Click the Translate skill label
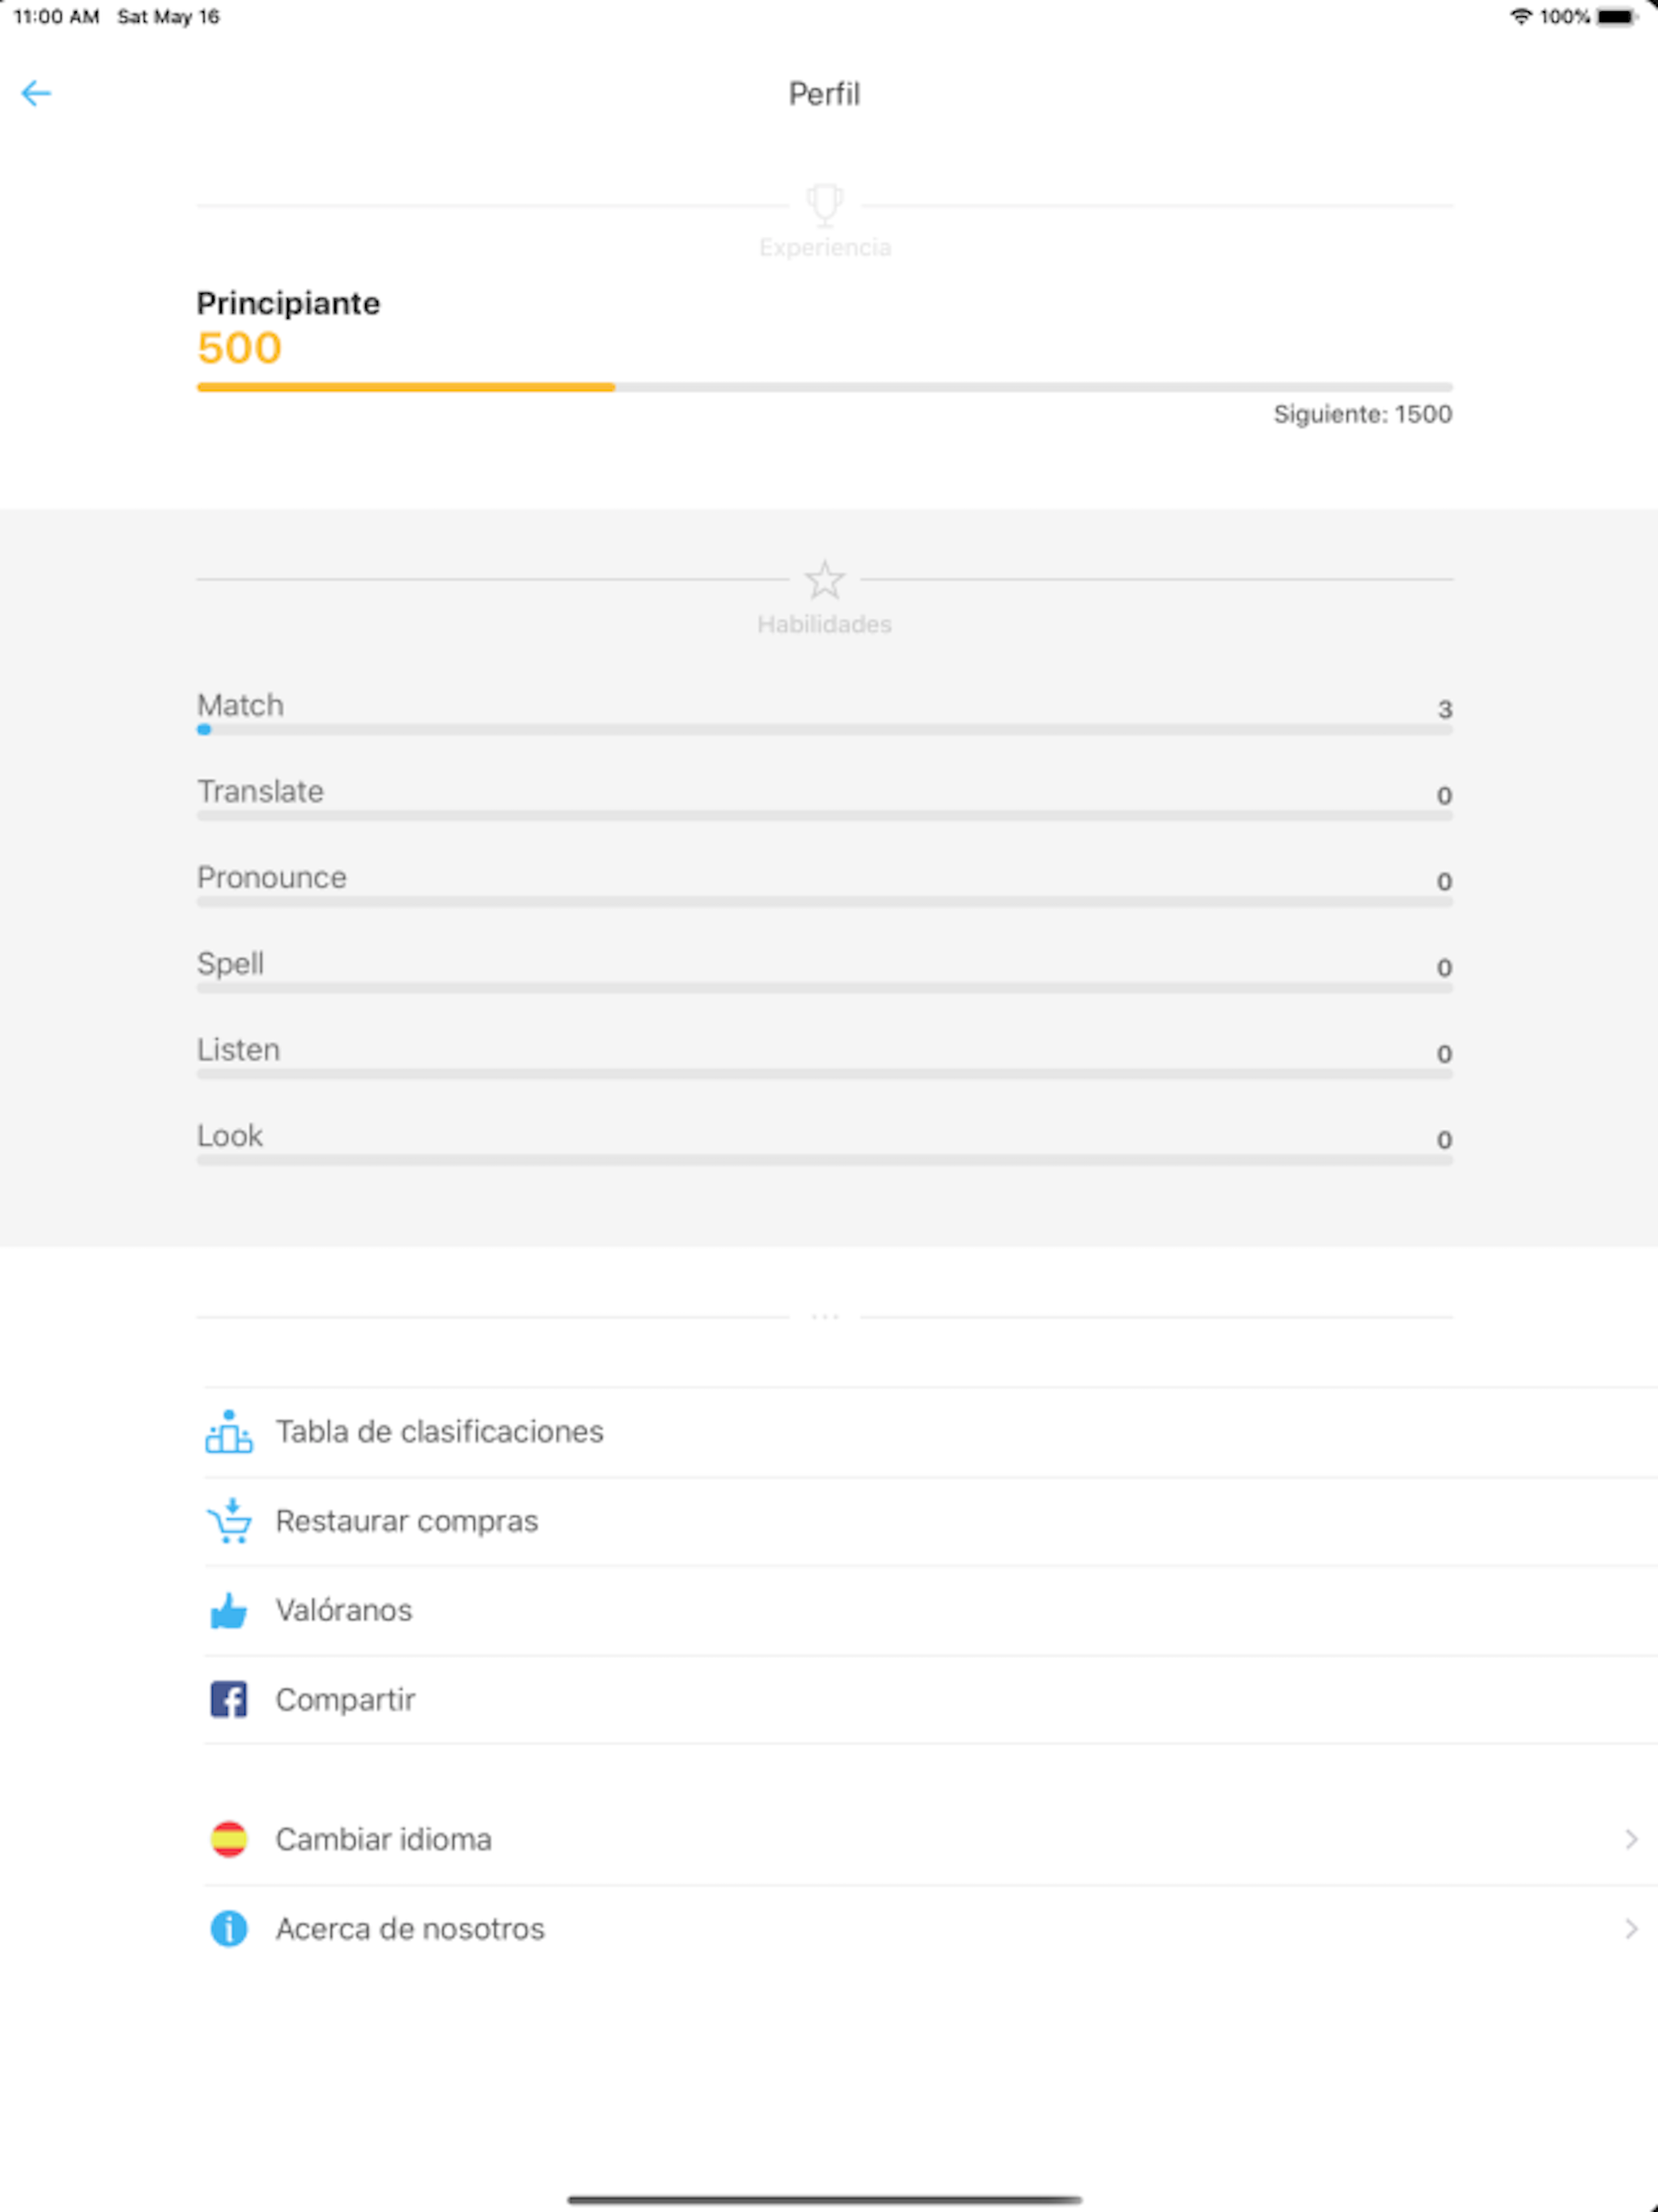 pos(260,791)
